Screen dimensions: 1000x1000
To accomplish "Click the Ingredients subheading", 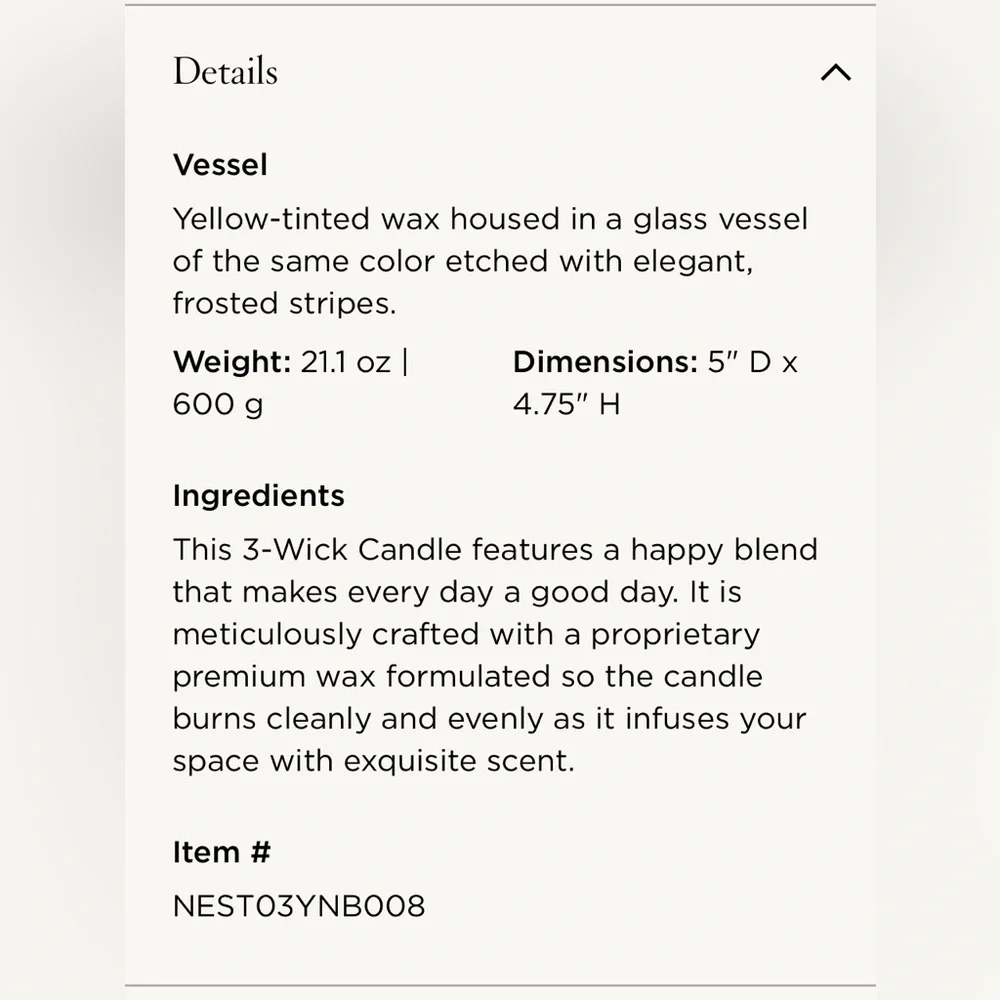I will coord(258,496).
